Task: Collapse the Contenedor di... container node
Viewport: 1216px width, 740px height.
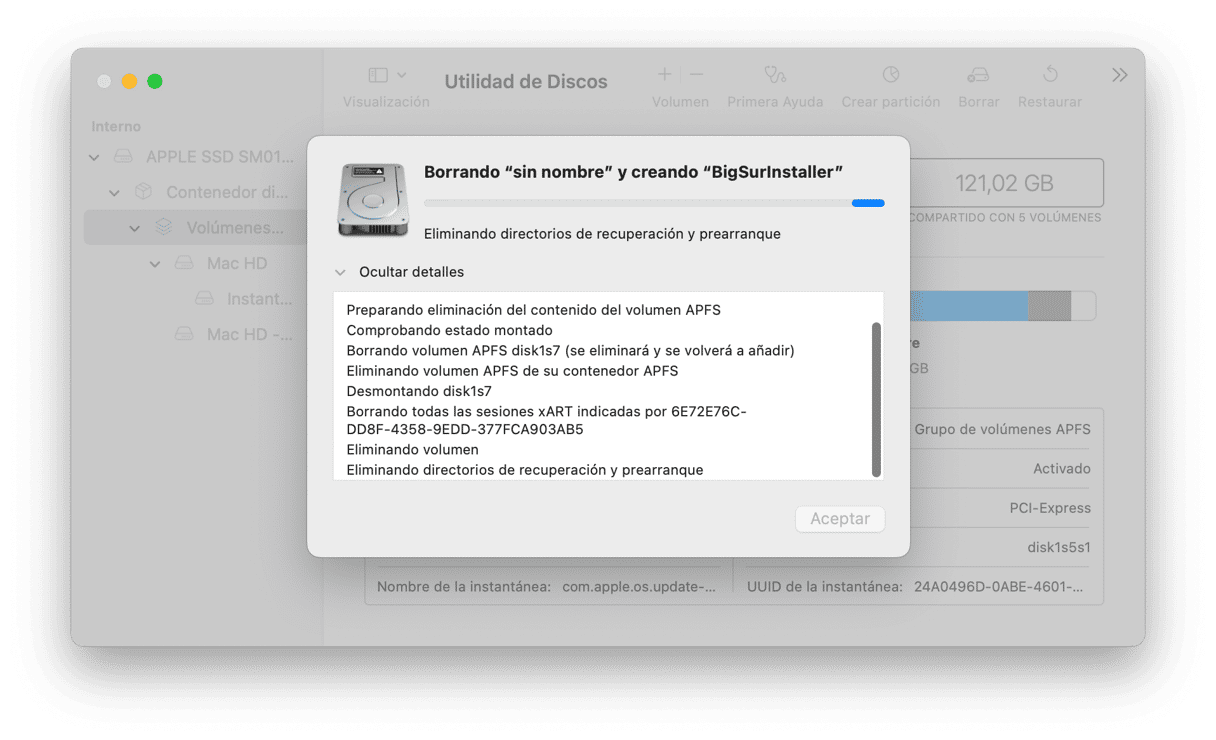Action: [x=114, y=192]
